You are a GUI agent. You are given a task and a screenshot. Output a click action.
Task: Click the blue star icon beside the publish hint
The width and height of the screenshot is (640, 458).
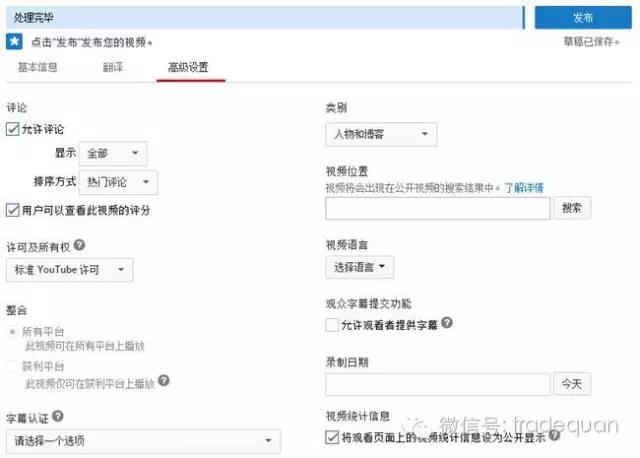[x=14, y=42]
